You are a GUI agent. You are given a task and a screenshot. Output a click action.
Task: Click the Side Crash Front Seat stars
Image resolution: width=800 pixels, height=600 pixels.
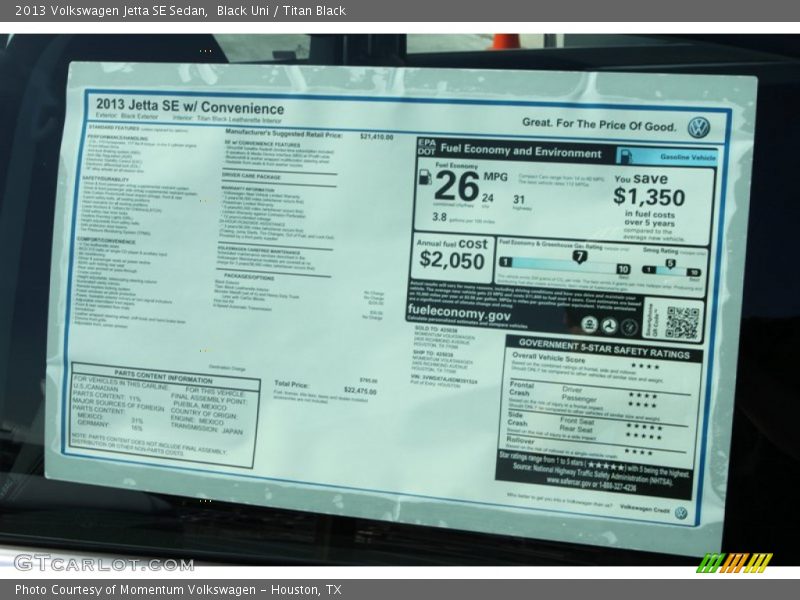pos(644,427)
